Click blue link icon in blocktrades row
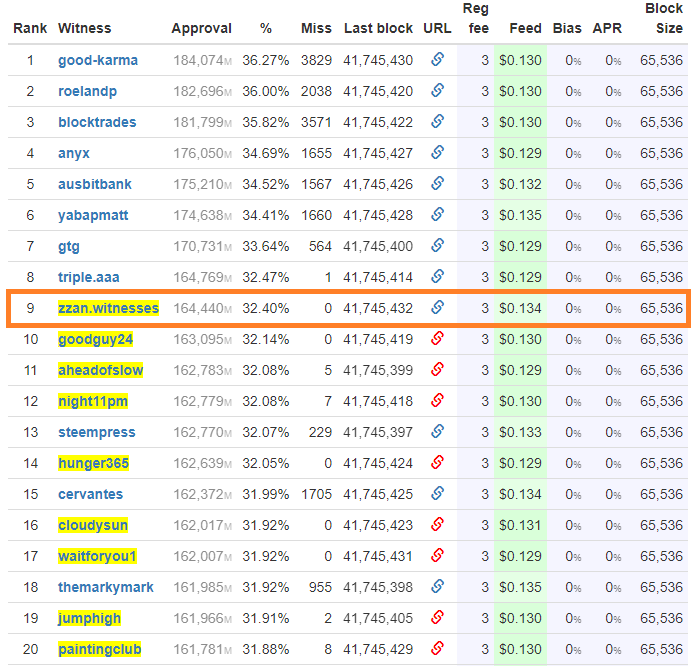 pos(437,122)
